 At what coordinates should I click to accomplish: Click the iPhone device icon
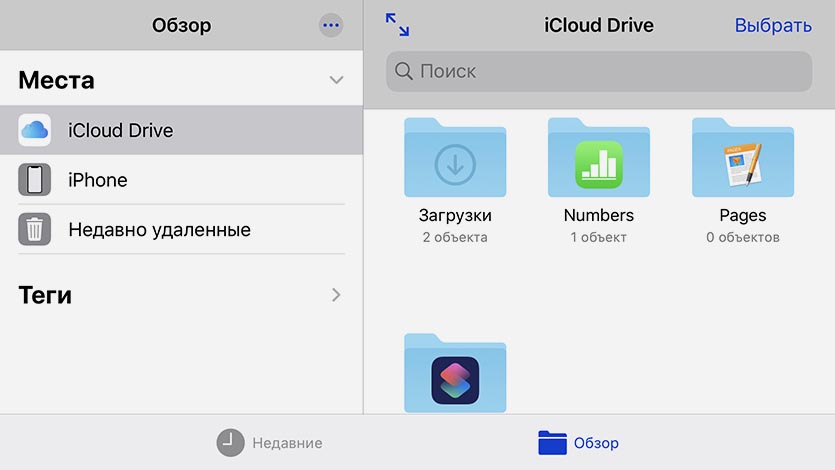click(35, 180)
